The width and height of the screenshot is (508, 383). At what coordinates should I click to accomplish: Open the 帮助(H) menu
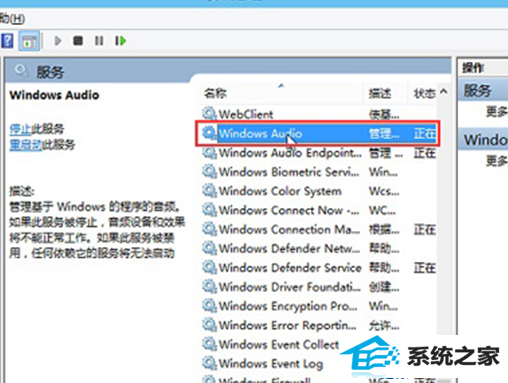(x=12, y=19)
